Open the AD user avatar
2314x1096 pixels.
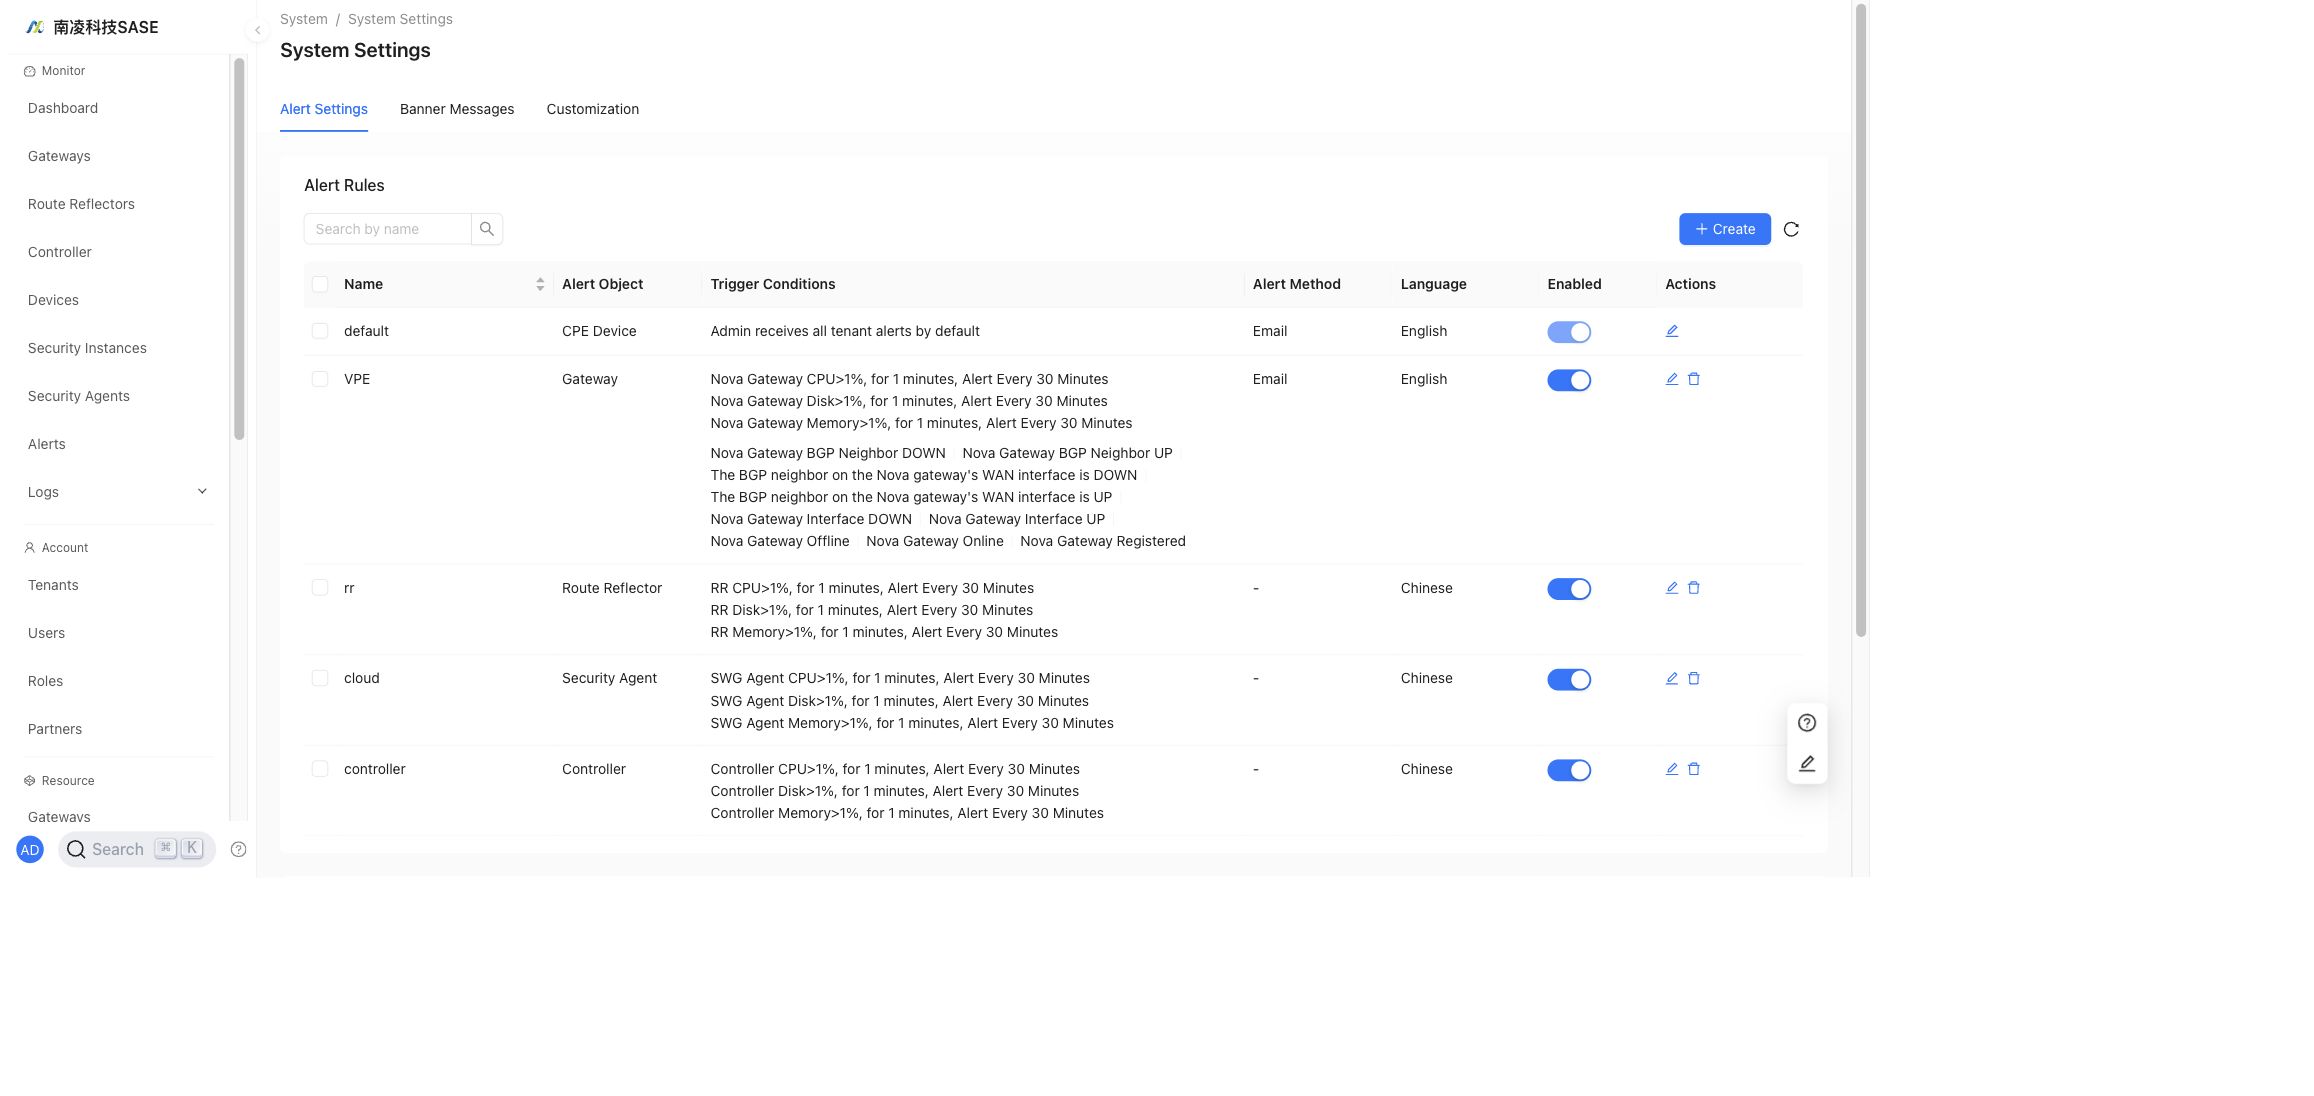pos(30,850)
